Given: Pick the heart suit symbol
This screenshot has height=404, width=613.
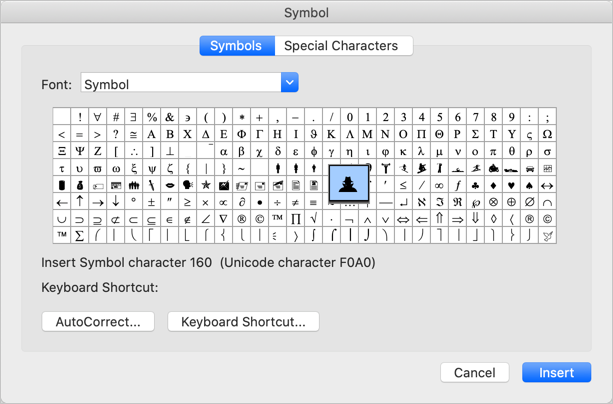Looking at the screenshot, I should tap(511, 185).
